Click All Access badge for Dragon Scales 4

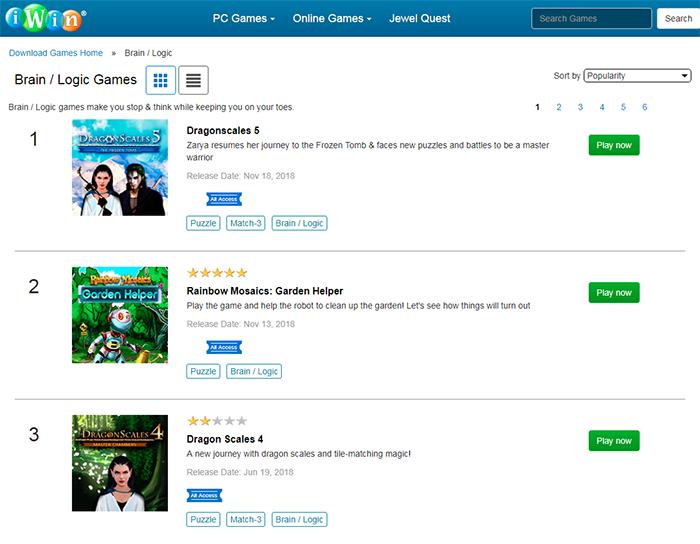[204, 495]
